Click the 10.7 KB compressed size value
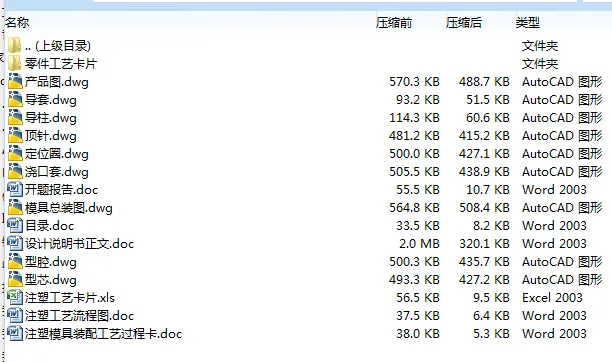Image resolution: width=612 pixels, height=362 pixels. click(x=487, y=189)
